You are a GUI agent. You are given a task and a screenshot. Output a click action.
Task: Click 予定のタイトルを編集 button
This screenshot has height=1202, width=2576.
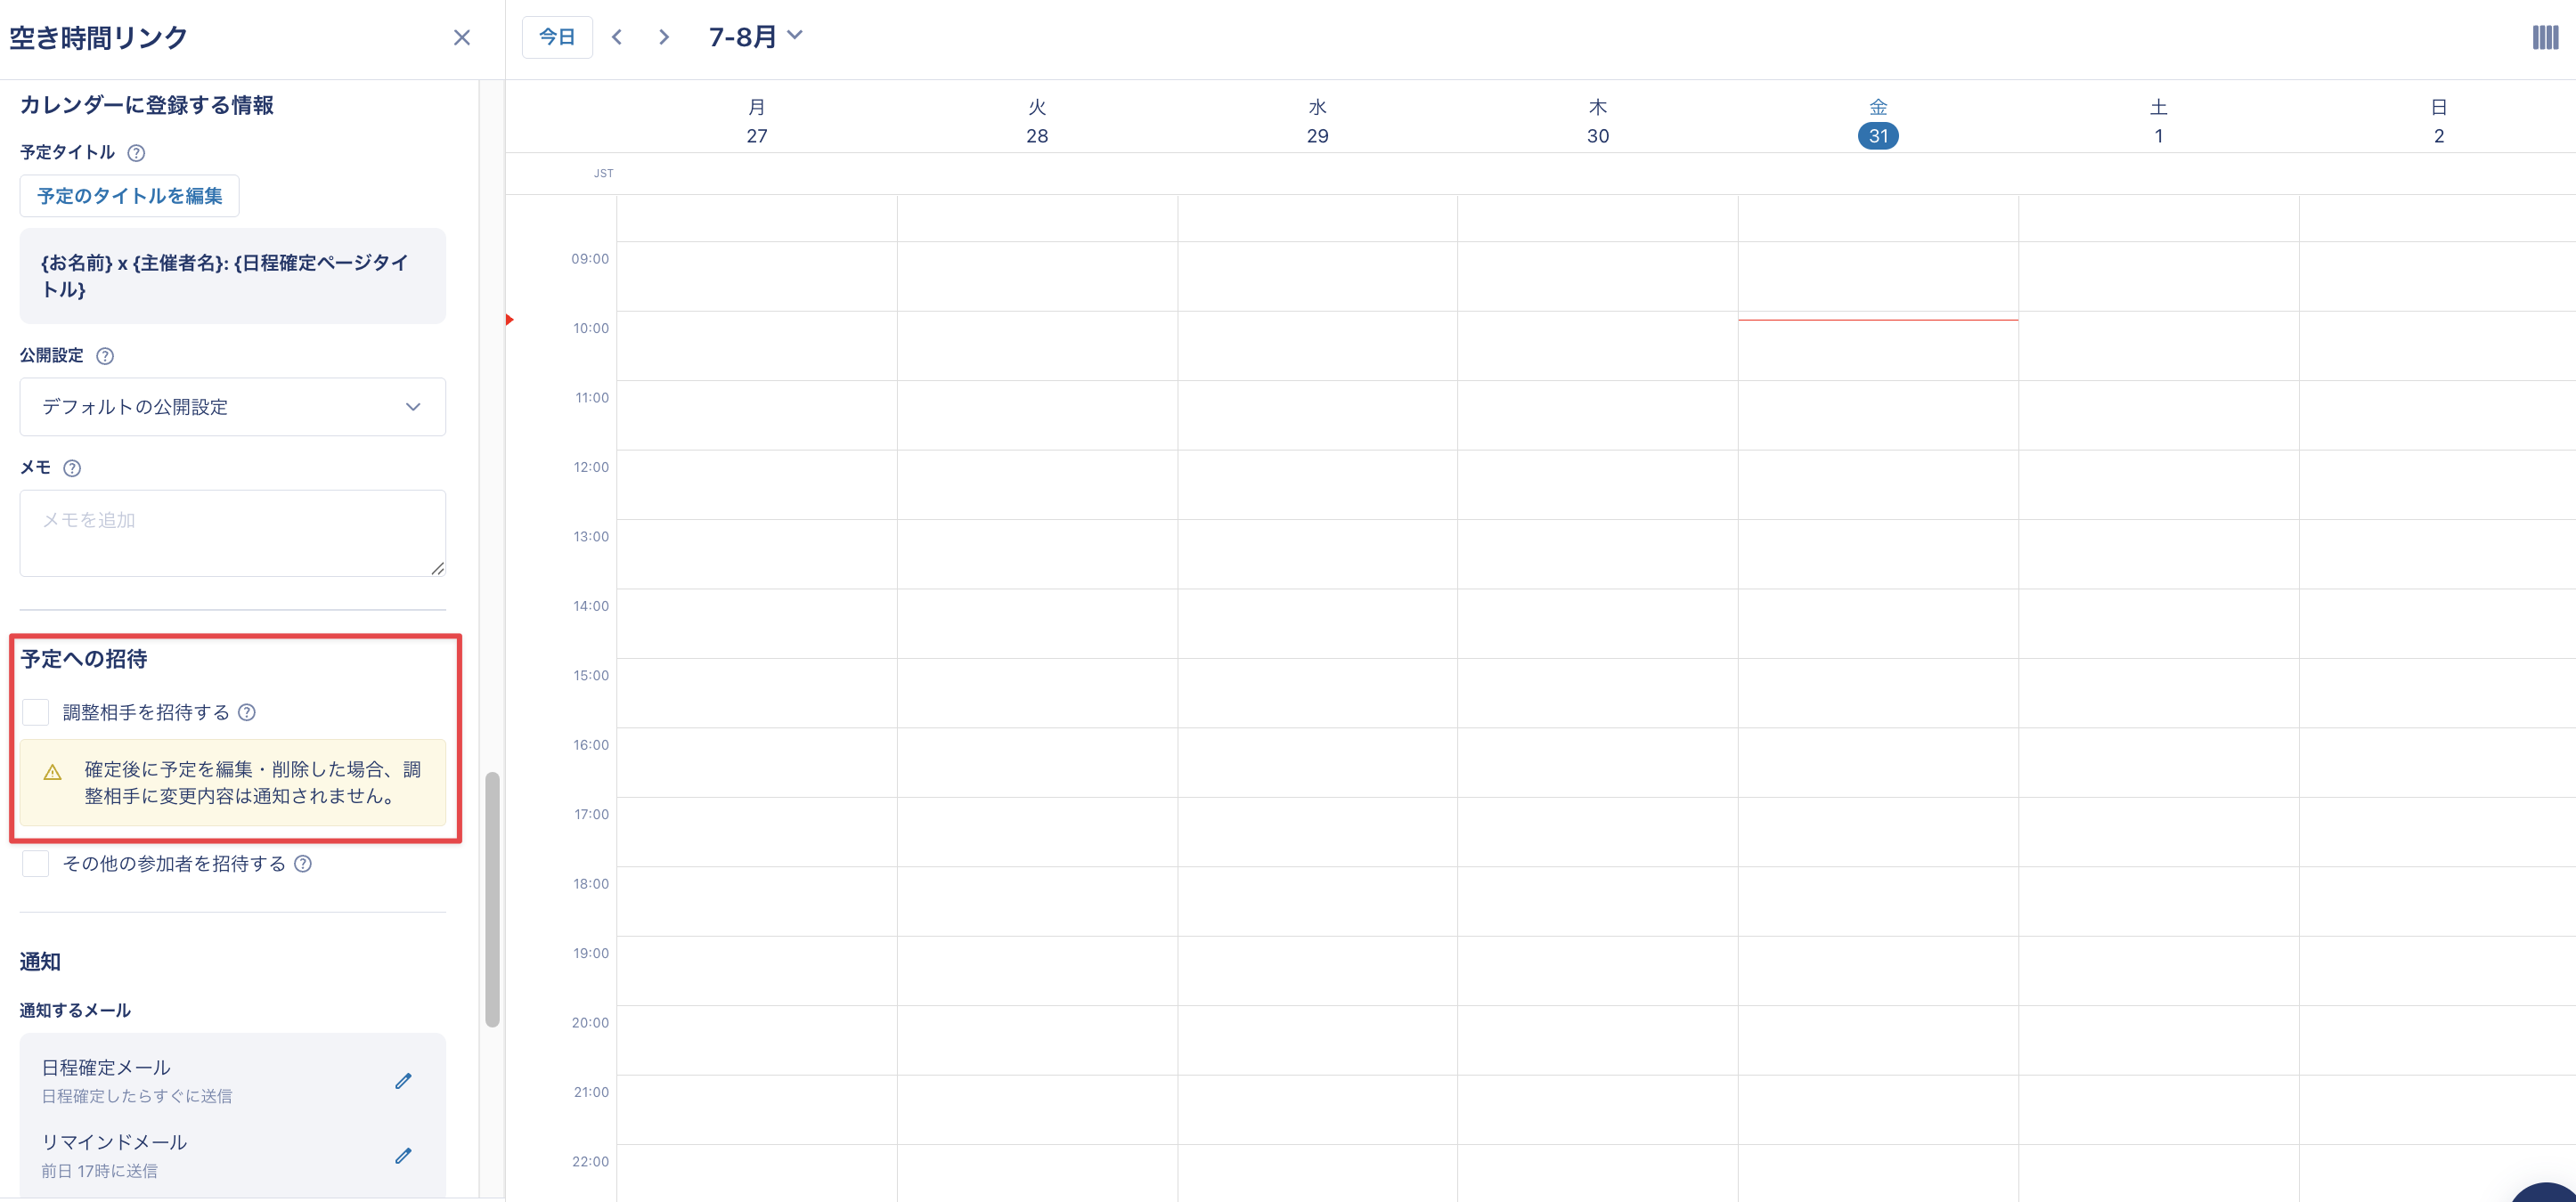pos(130,196)
